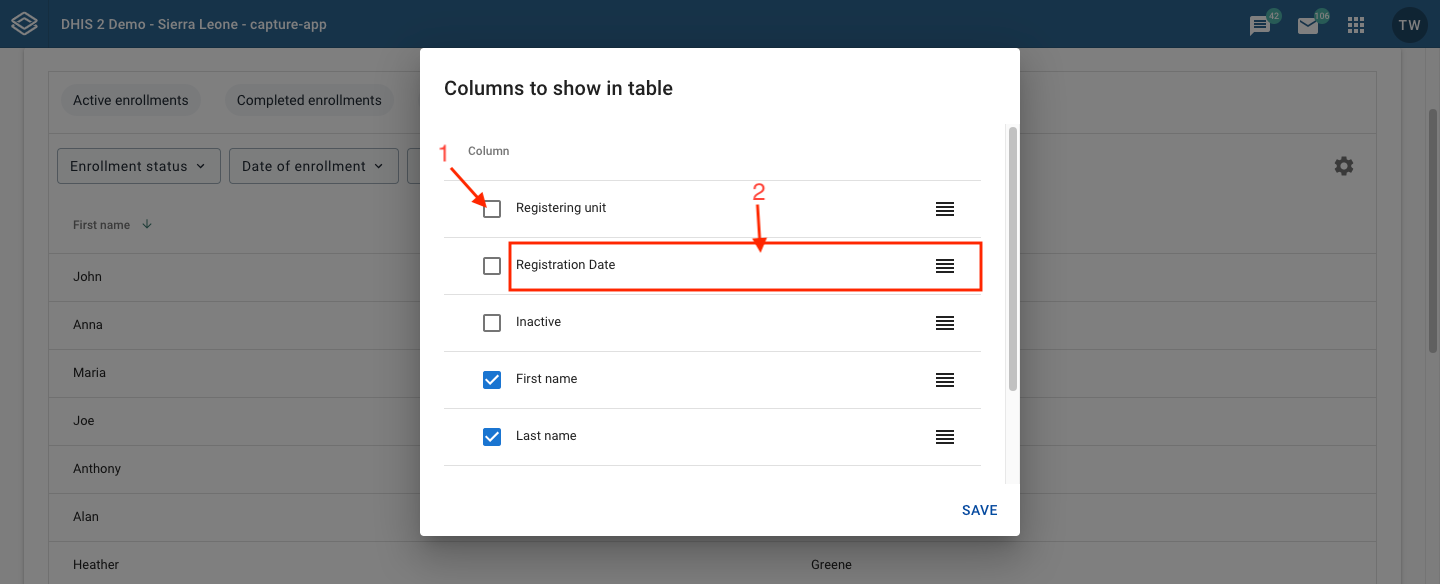Click the dialog's column list scrollbar
The image size is (1440, 584).
[1012, 258]
